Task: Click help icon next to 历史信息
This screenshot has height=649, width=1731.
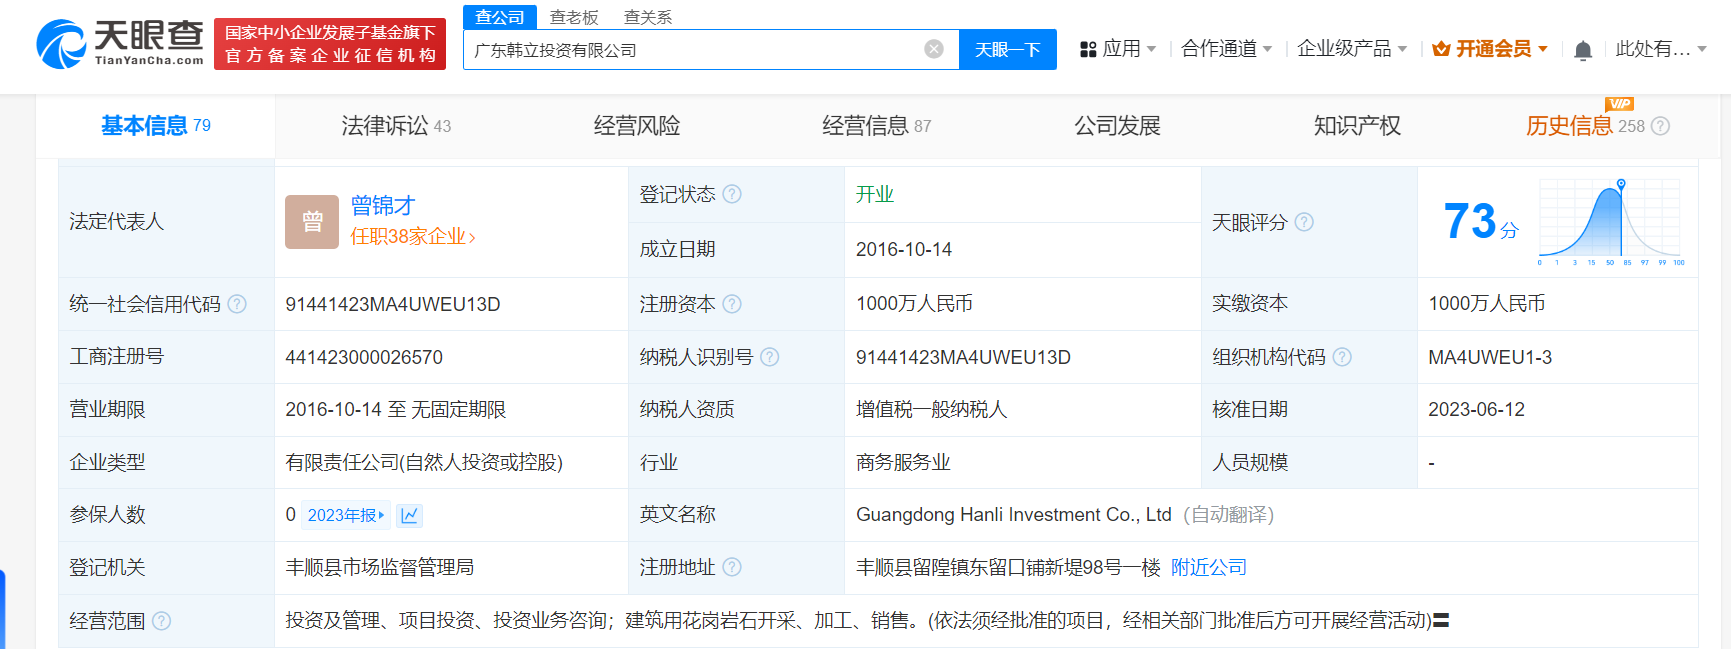Action: 1660,126
